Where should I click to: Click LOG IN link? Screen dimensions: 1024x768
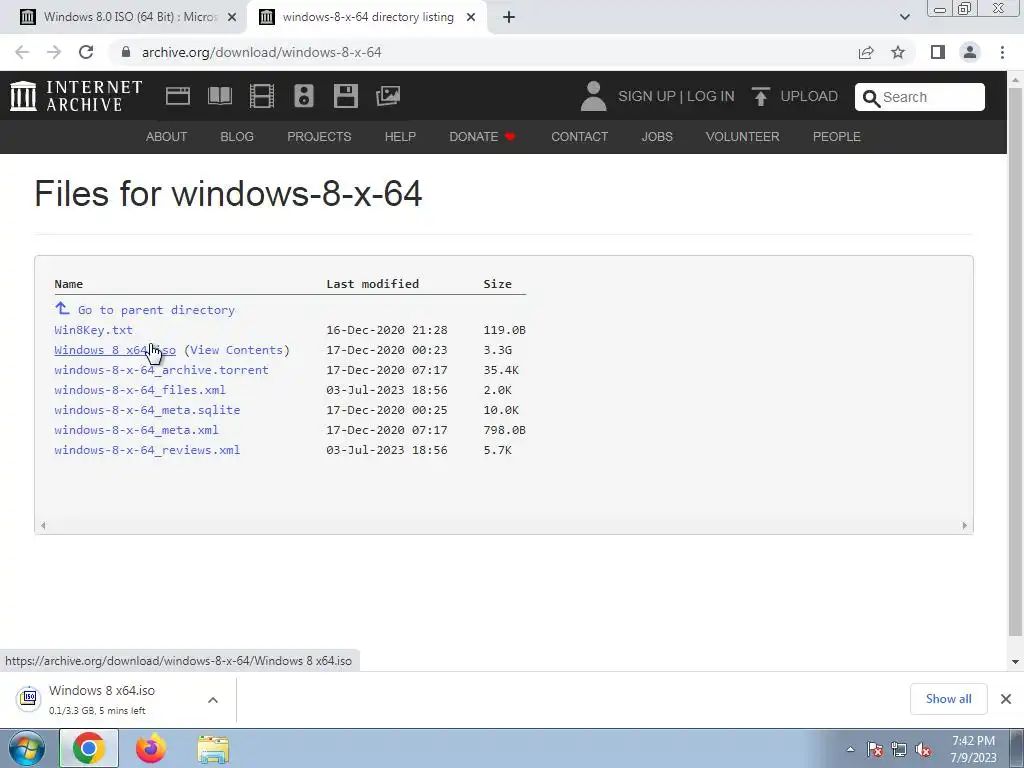[x=711, y=96]
